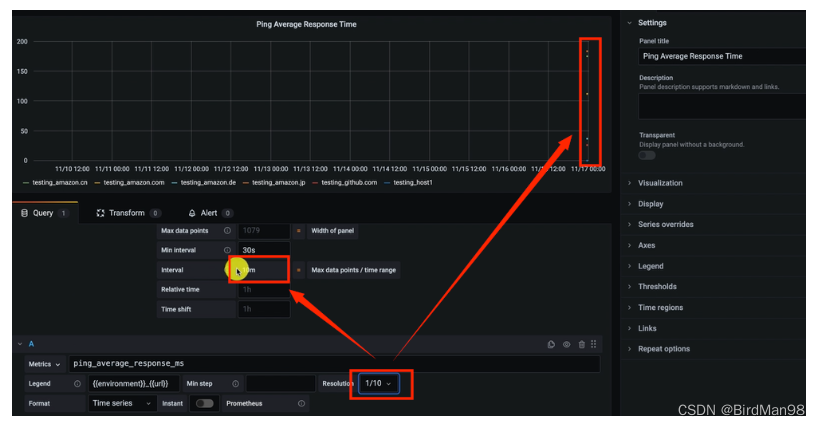Click testing_amazon.jp legend color swatch
This screenshot has width=821, height=426.
tap(246, 183)
